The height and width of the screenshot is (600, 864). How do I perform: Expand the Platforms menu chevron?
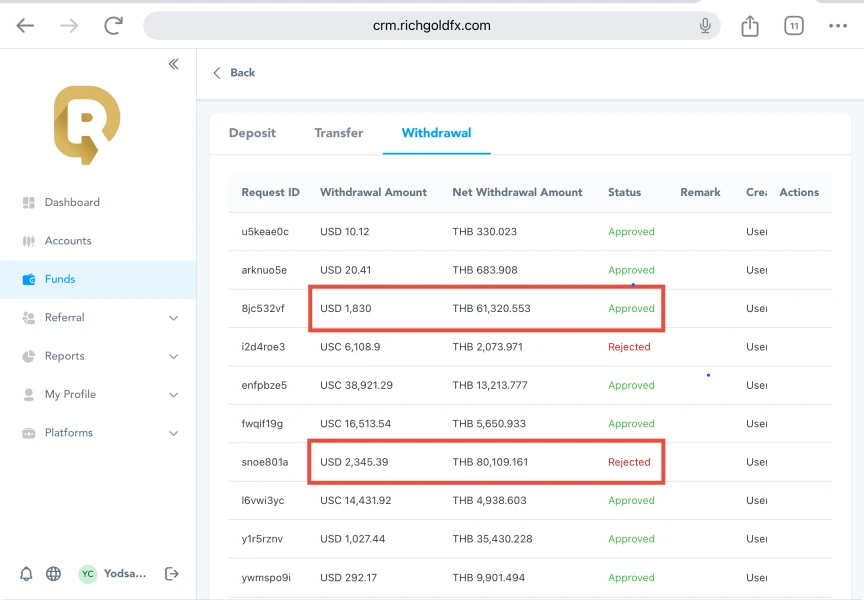coord(174,433)
